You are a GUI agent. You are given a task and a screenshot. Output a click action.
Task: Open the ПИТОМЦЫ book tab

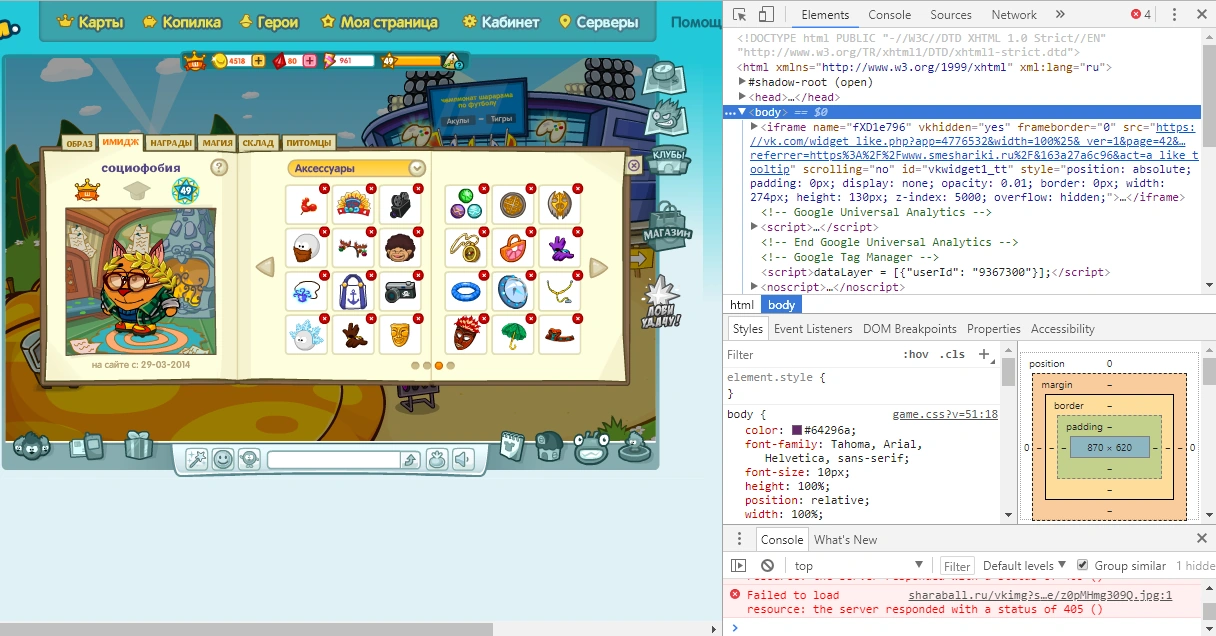[x=308, y=143]
